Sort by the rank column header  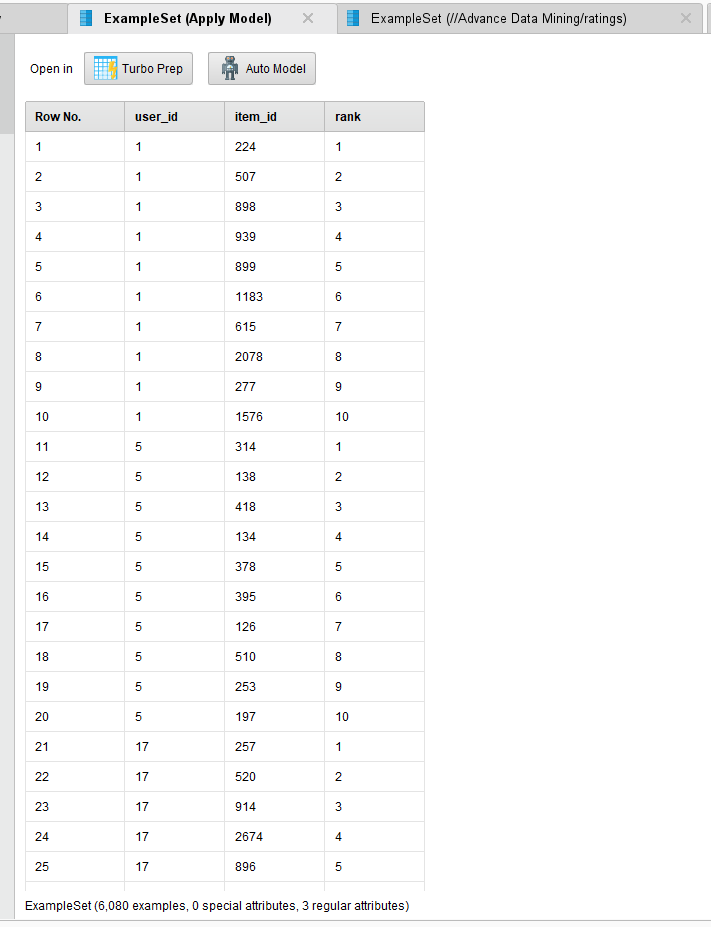click(375, 116)
